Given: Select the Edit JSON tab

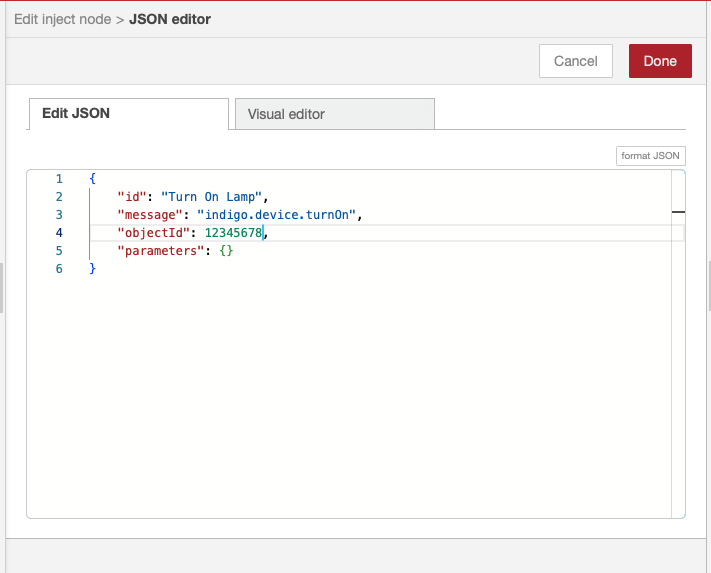Looking at the screenshot, I should point(129,113).
